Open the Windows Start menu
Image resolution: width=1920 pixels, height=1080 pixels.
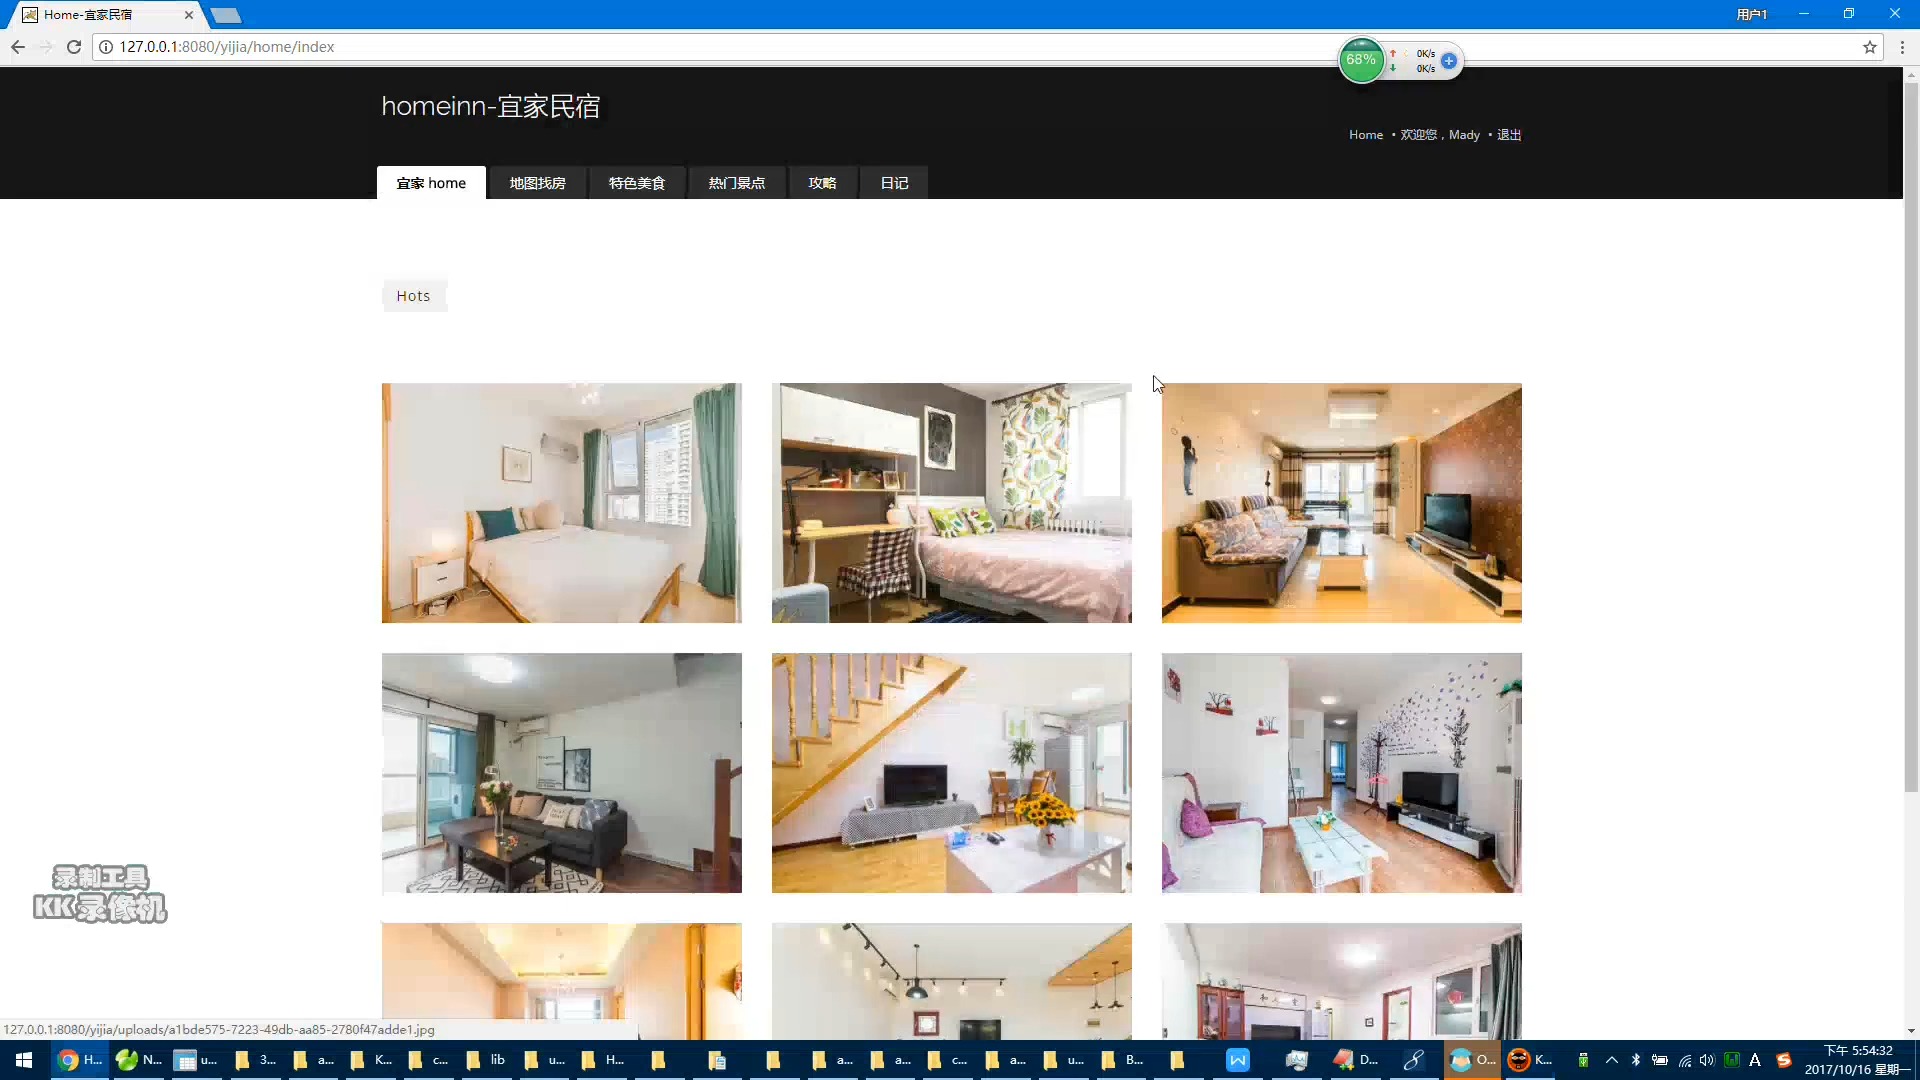[24, 1060]
